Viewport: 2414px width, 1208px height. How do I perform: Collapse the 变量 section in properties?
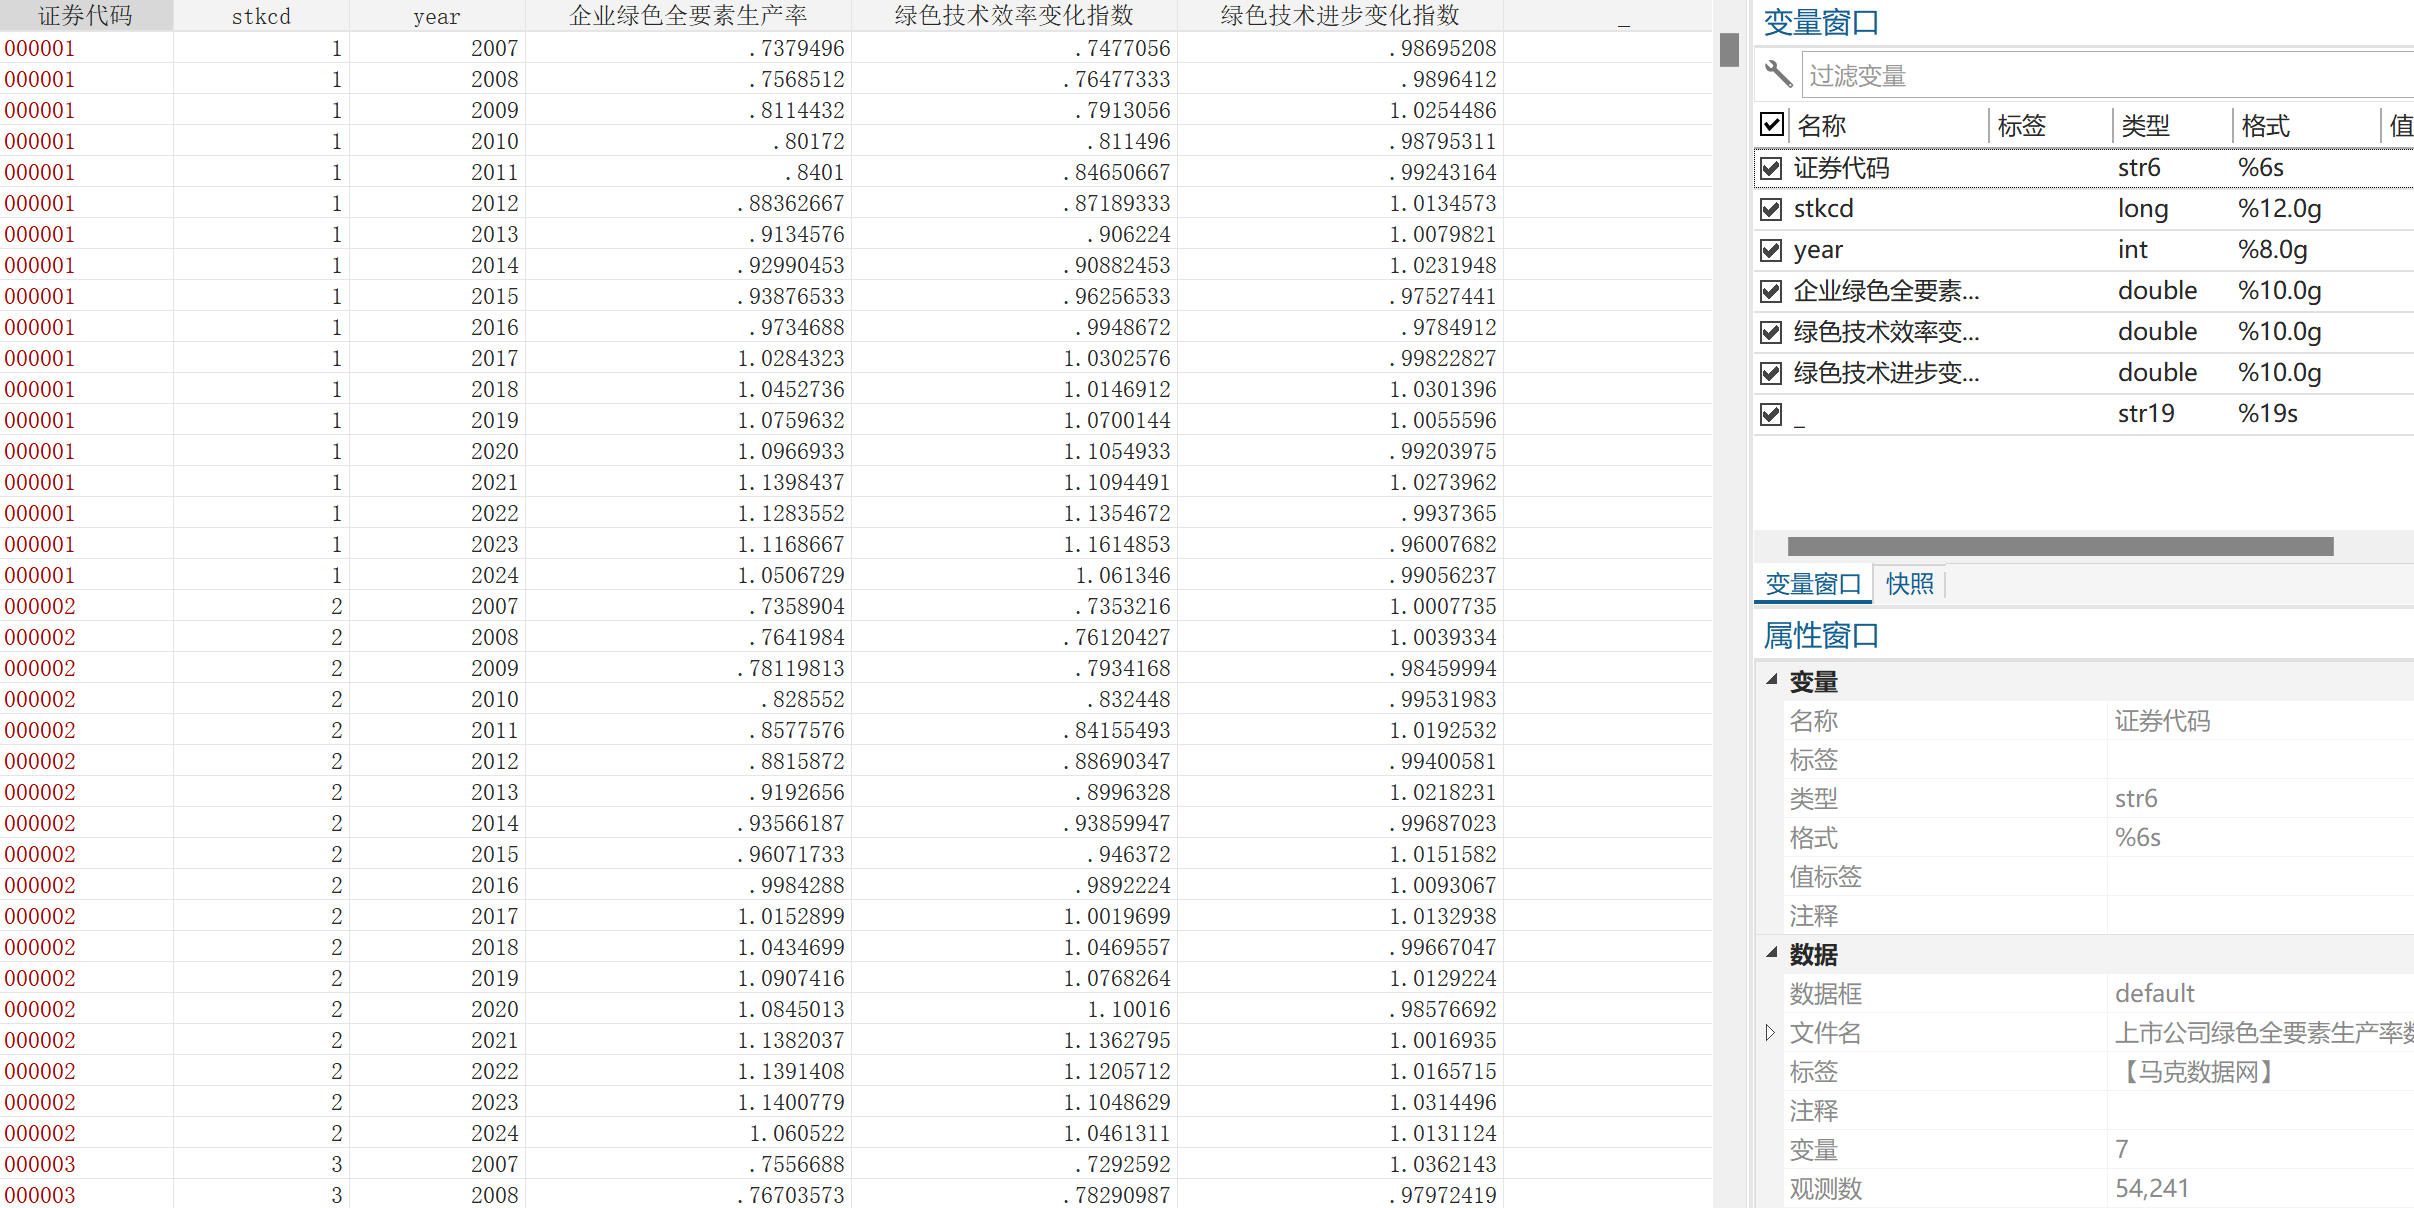1772,680
